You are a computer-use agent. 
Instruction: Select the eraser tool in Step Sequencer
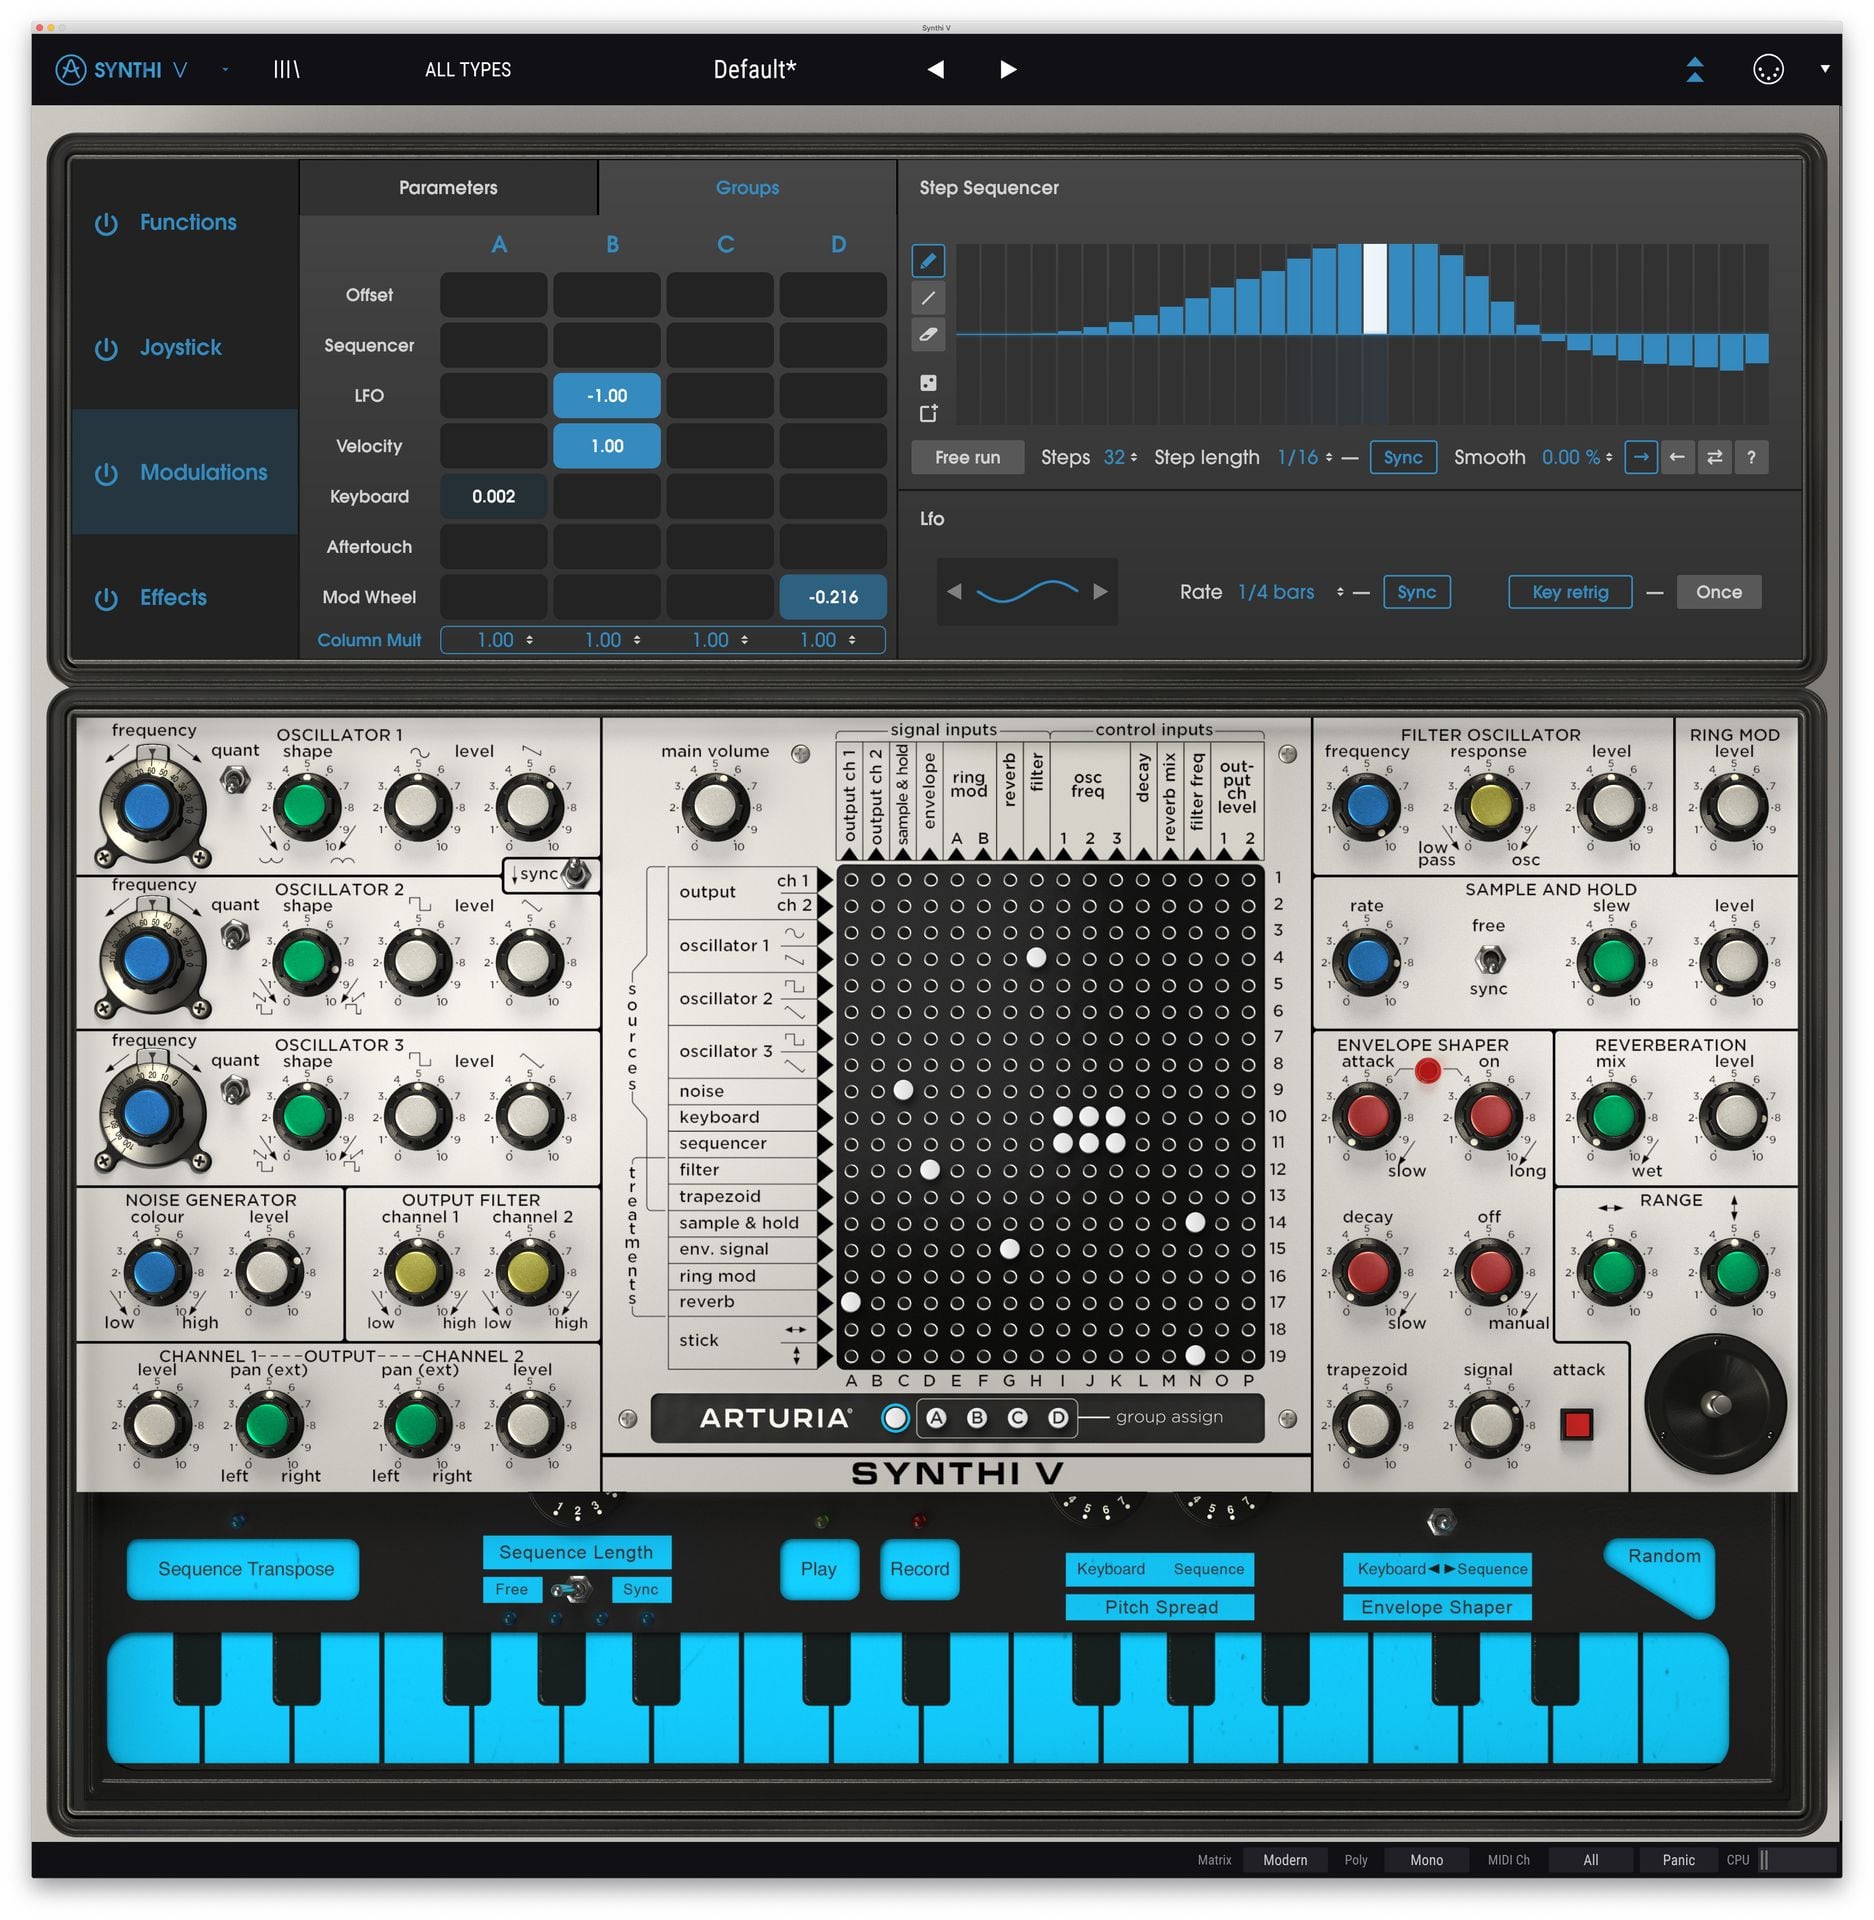click(928, 335)
